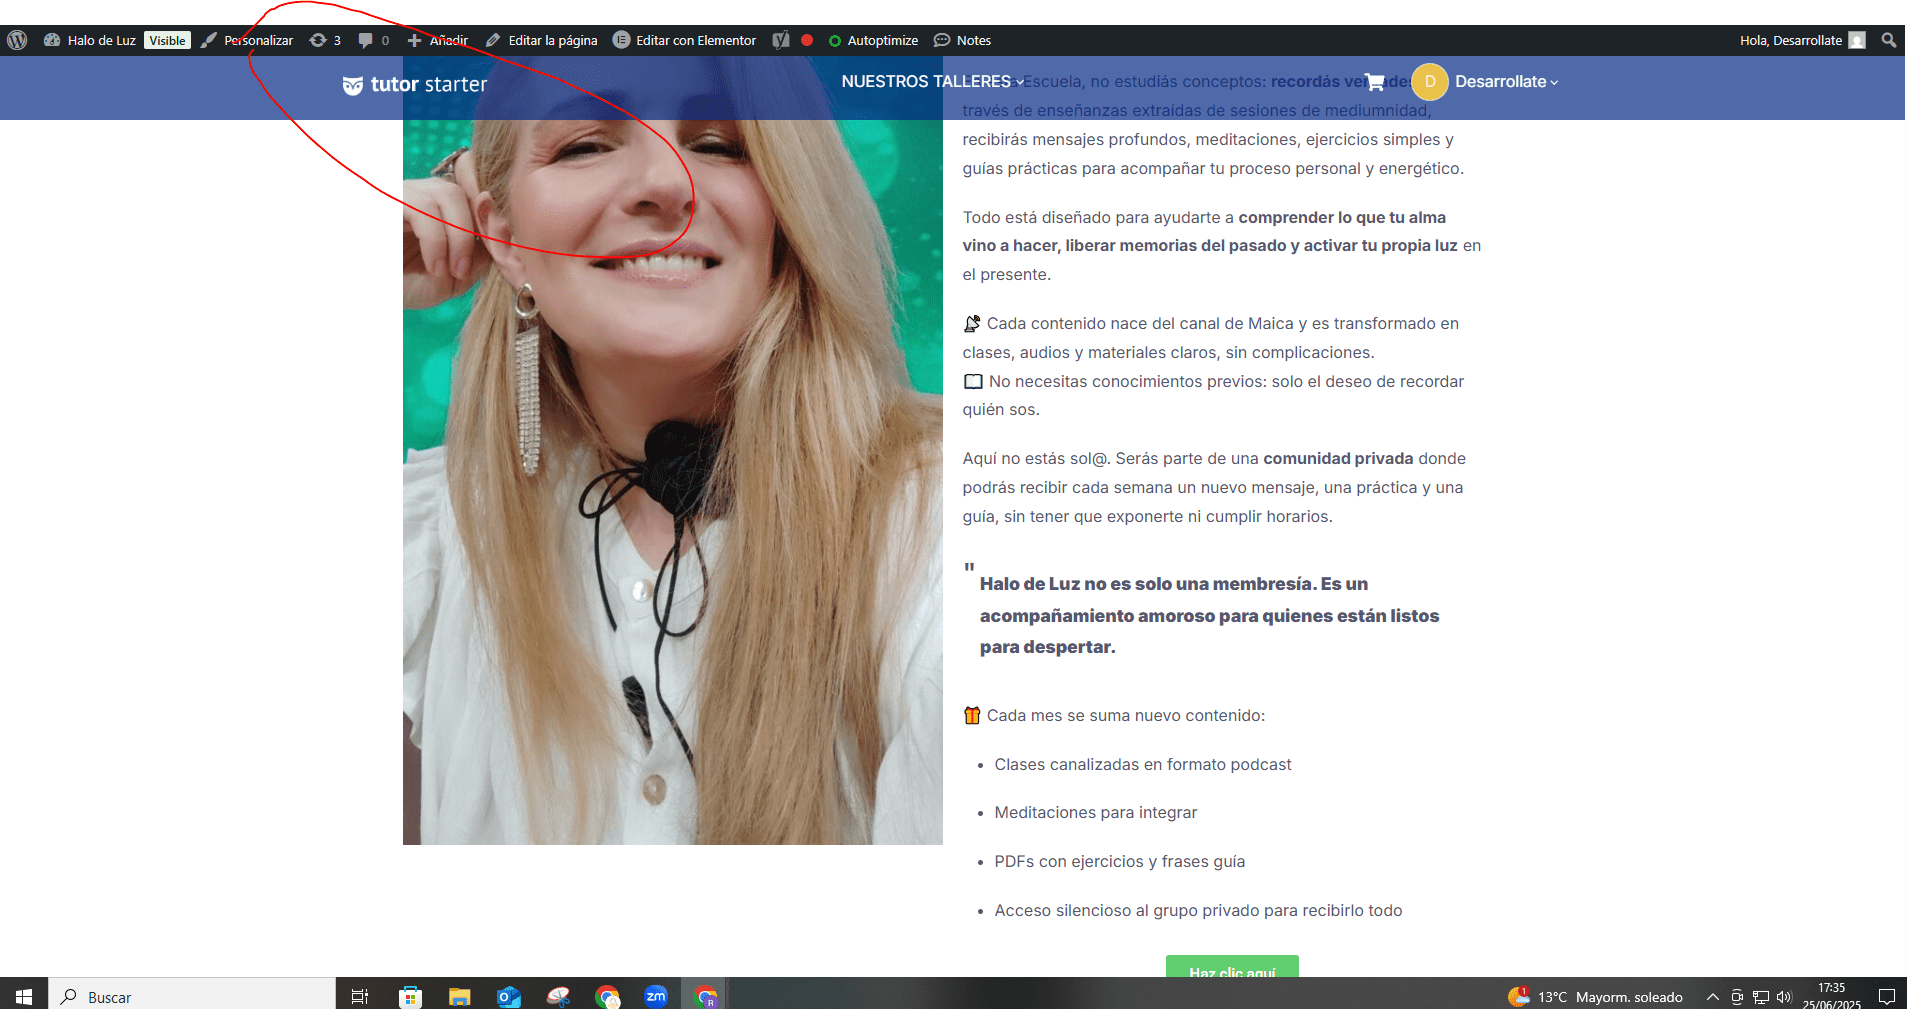Click 'Meditaciones para integrar' item
The image size is (1907, 1009).
coord(1095,812)
